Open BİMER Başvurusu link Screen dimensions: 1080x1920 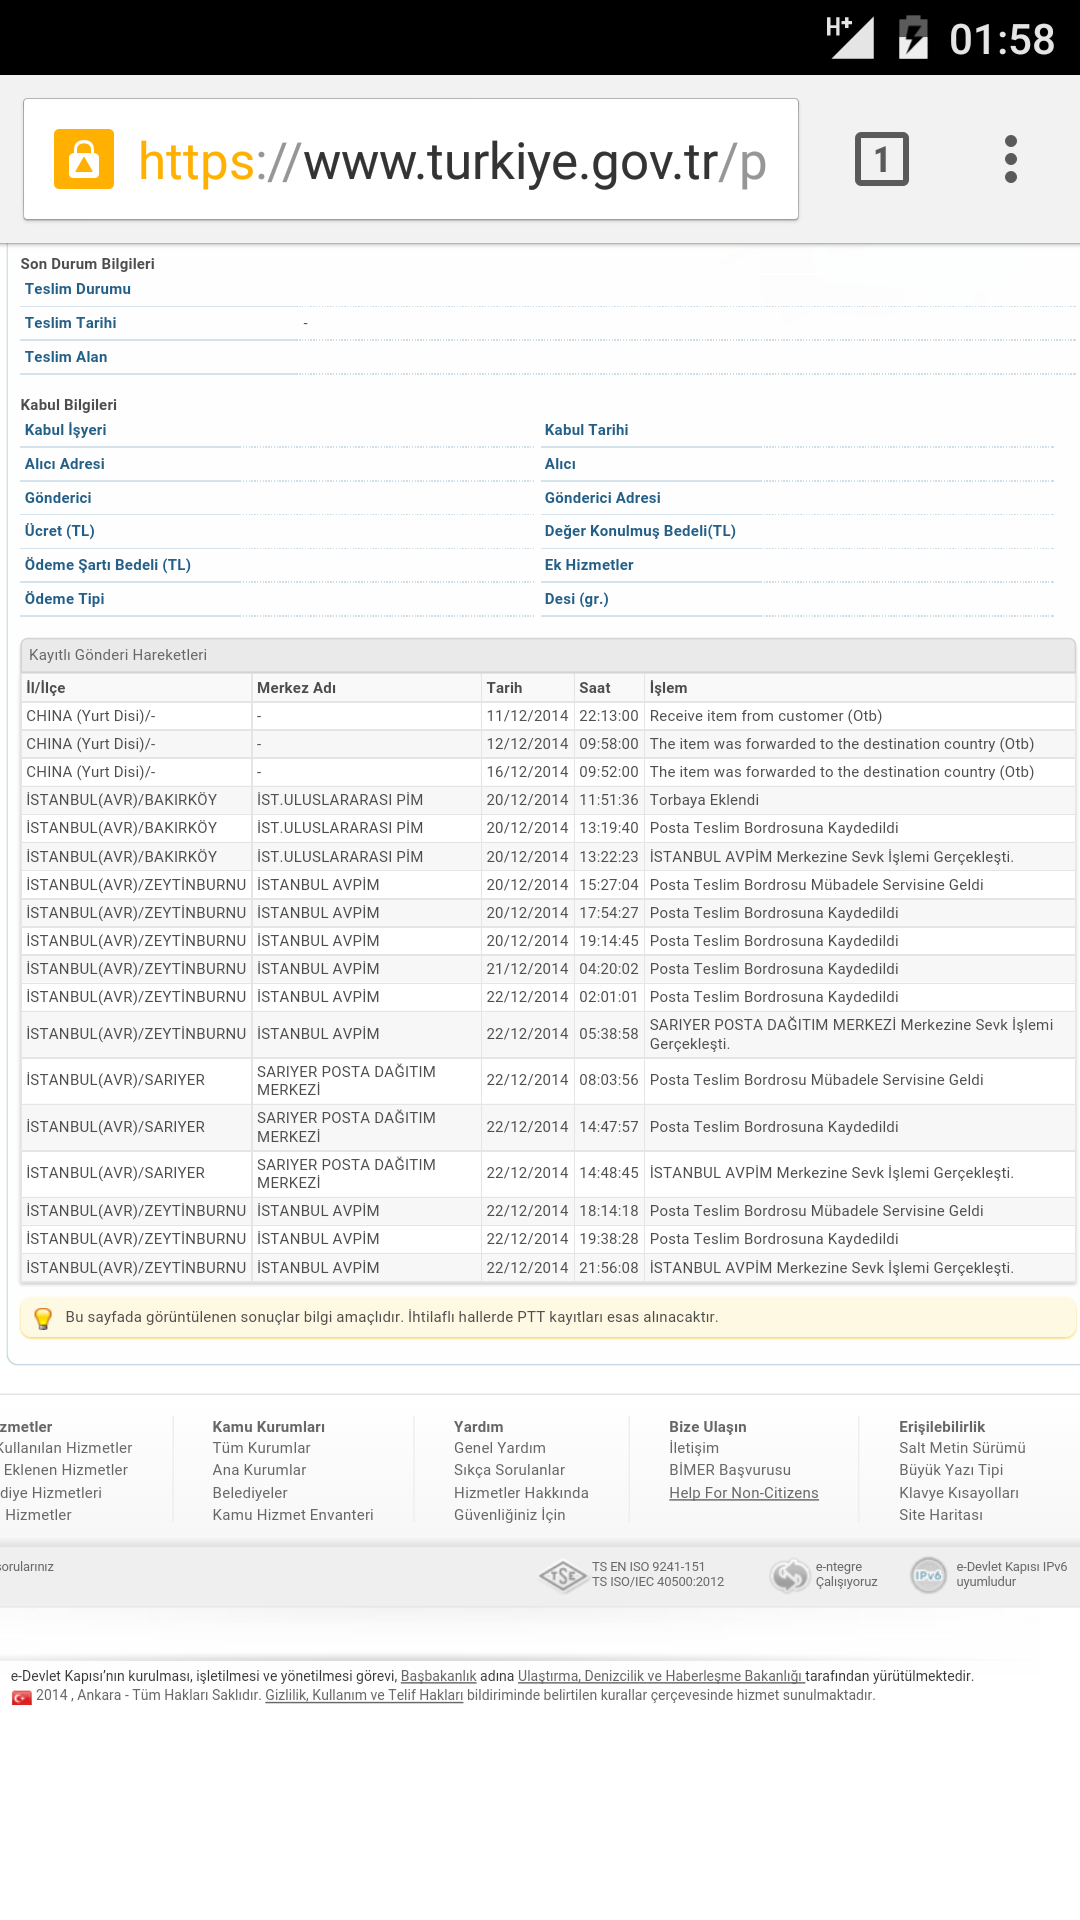[x=730, y=1470]
